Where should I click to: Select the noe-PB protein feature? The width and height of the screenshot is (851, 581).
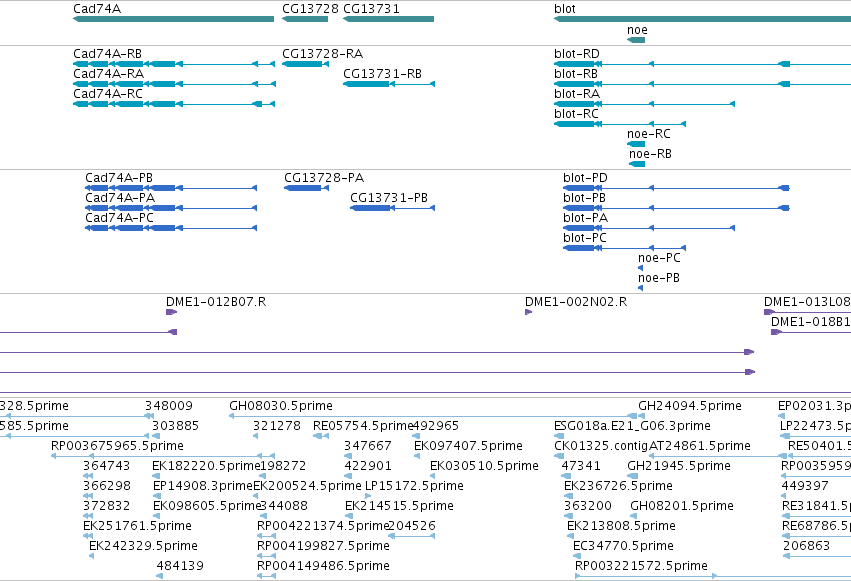[640, 288]
